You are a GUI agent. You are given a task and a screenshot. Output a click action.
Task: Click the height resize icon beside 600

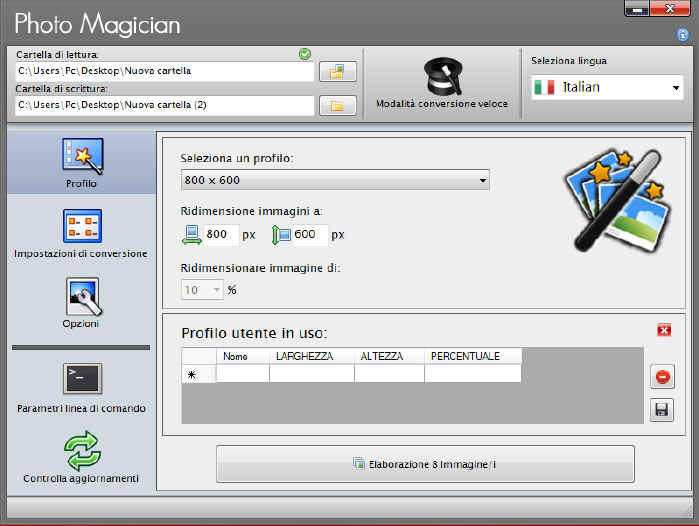point(281,235)
